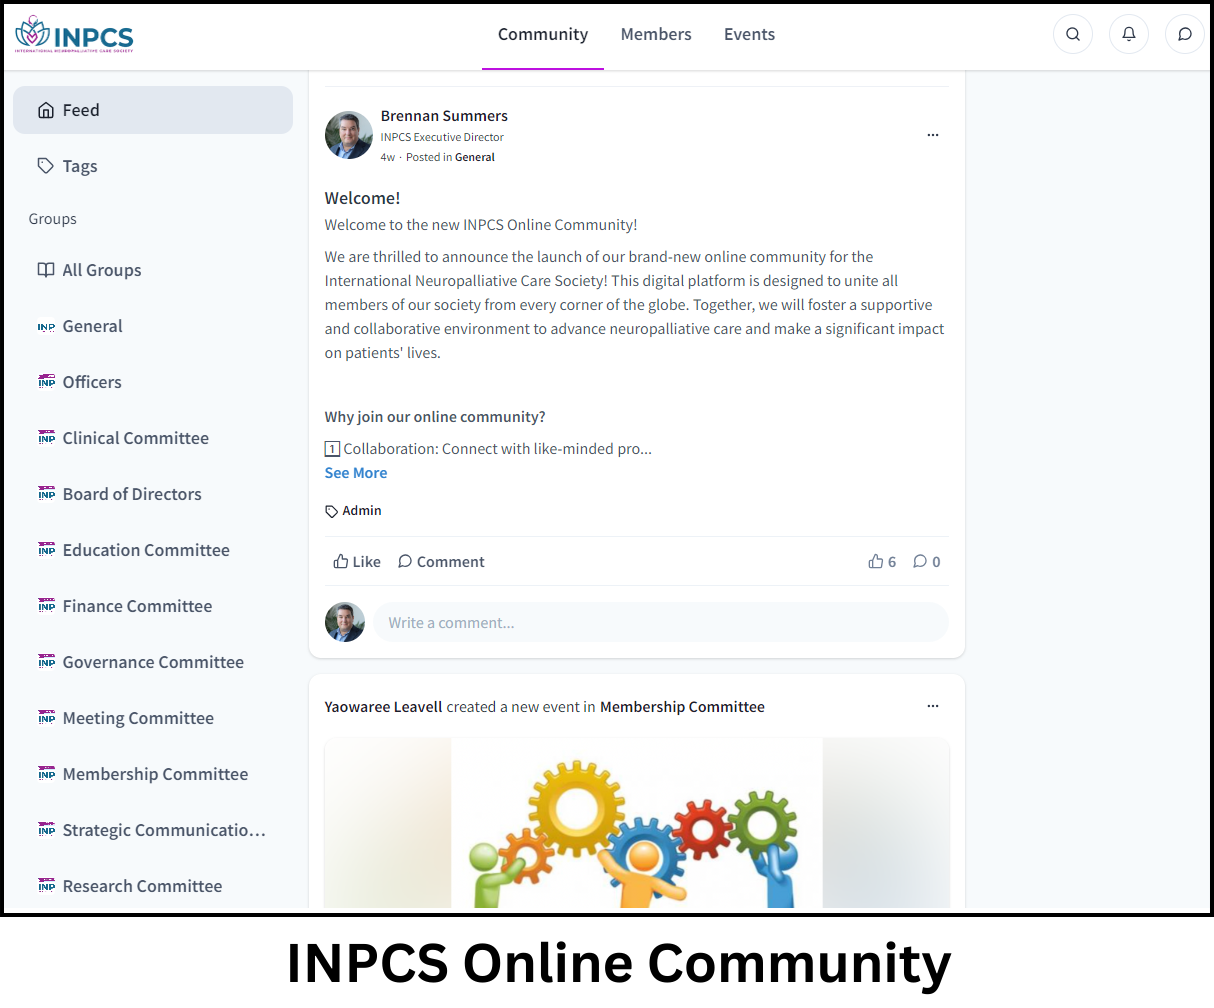Click the INPCS logo
This screenshot has height=1008, width=1214.
[x=74, y=35]
